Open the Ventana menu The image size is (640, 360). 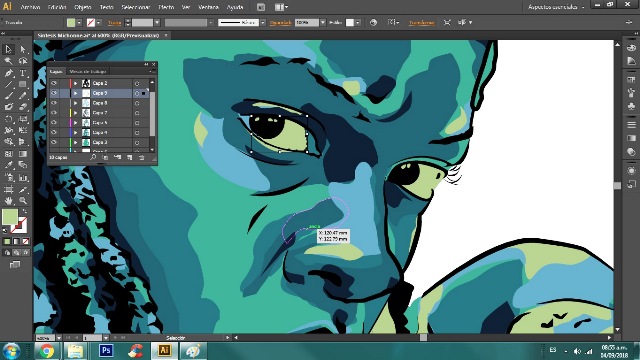coord(209,7)
